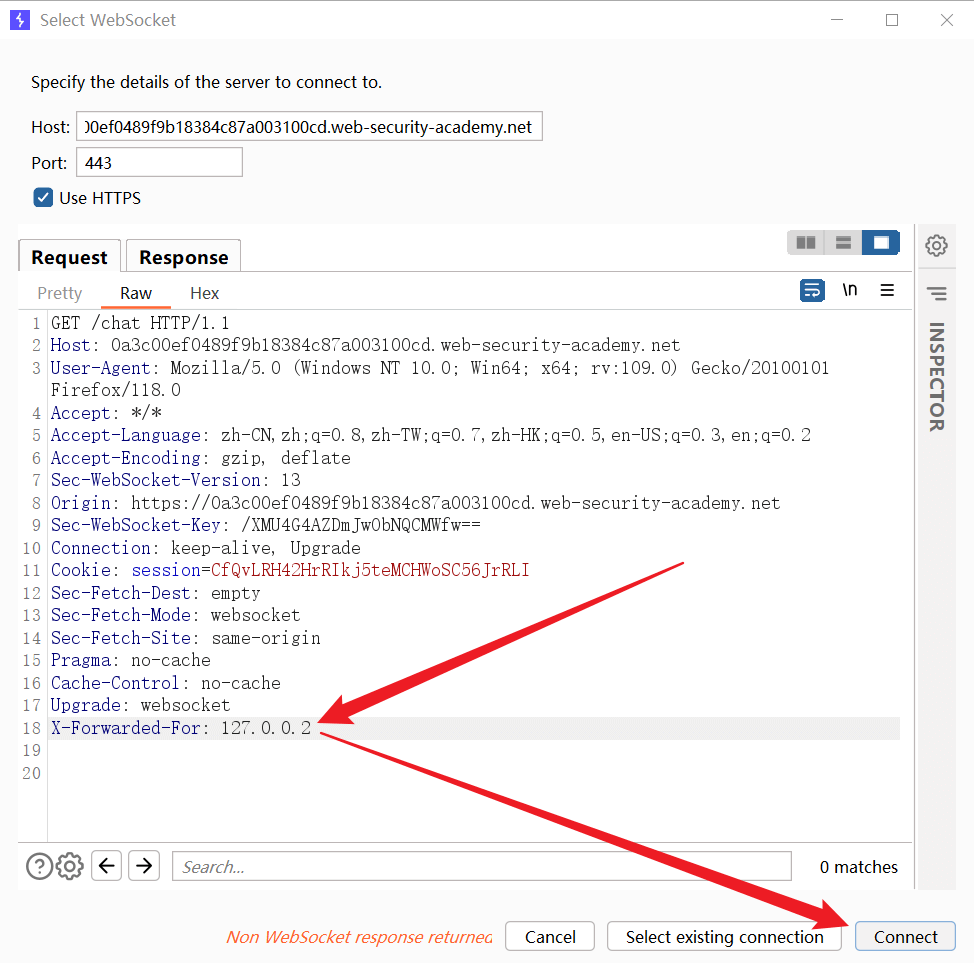The image size is (974, 963).
Task: Select single-pane tabbed layout icon
Action: 881,243
